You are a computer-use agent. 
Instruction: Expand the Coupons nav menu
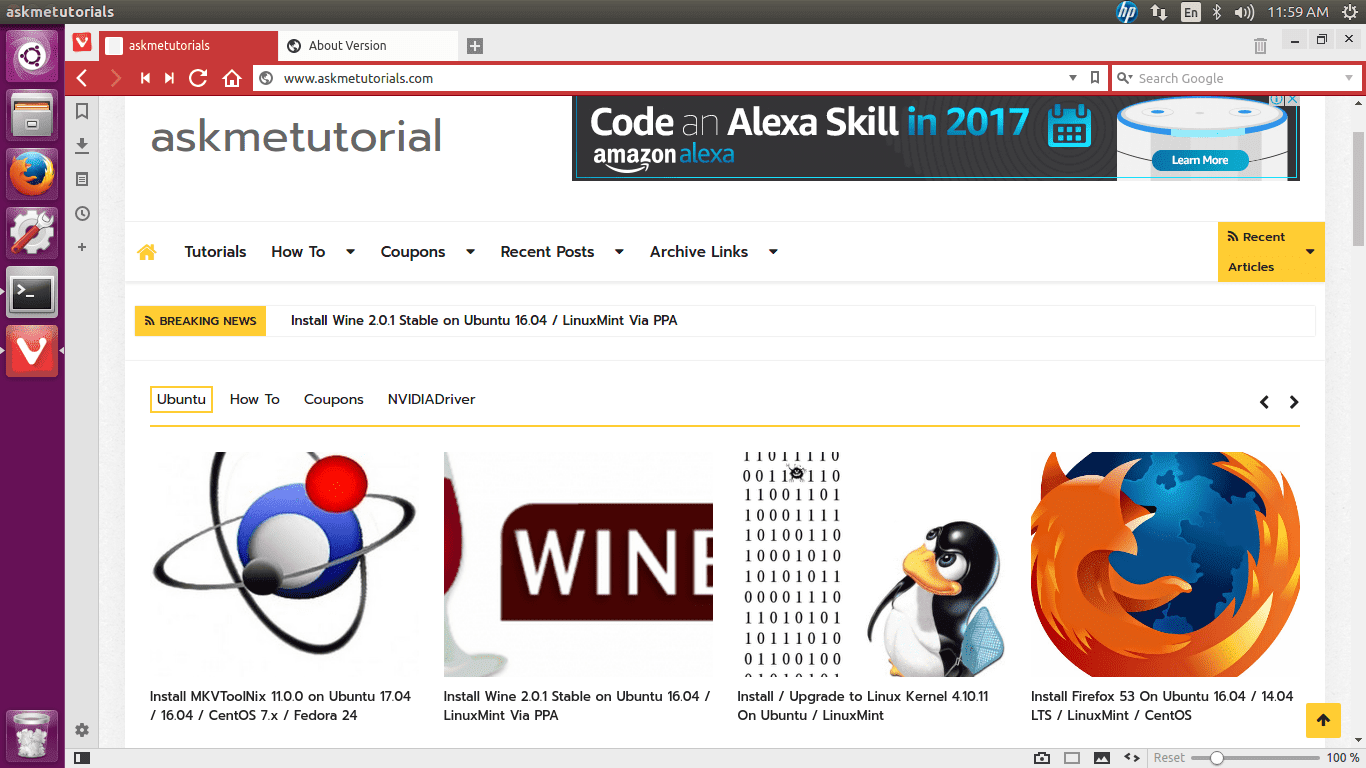click(470, 252)
